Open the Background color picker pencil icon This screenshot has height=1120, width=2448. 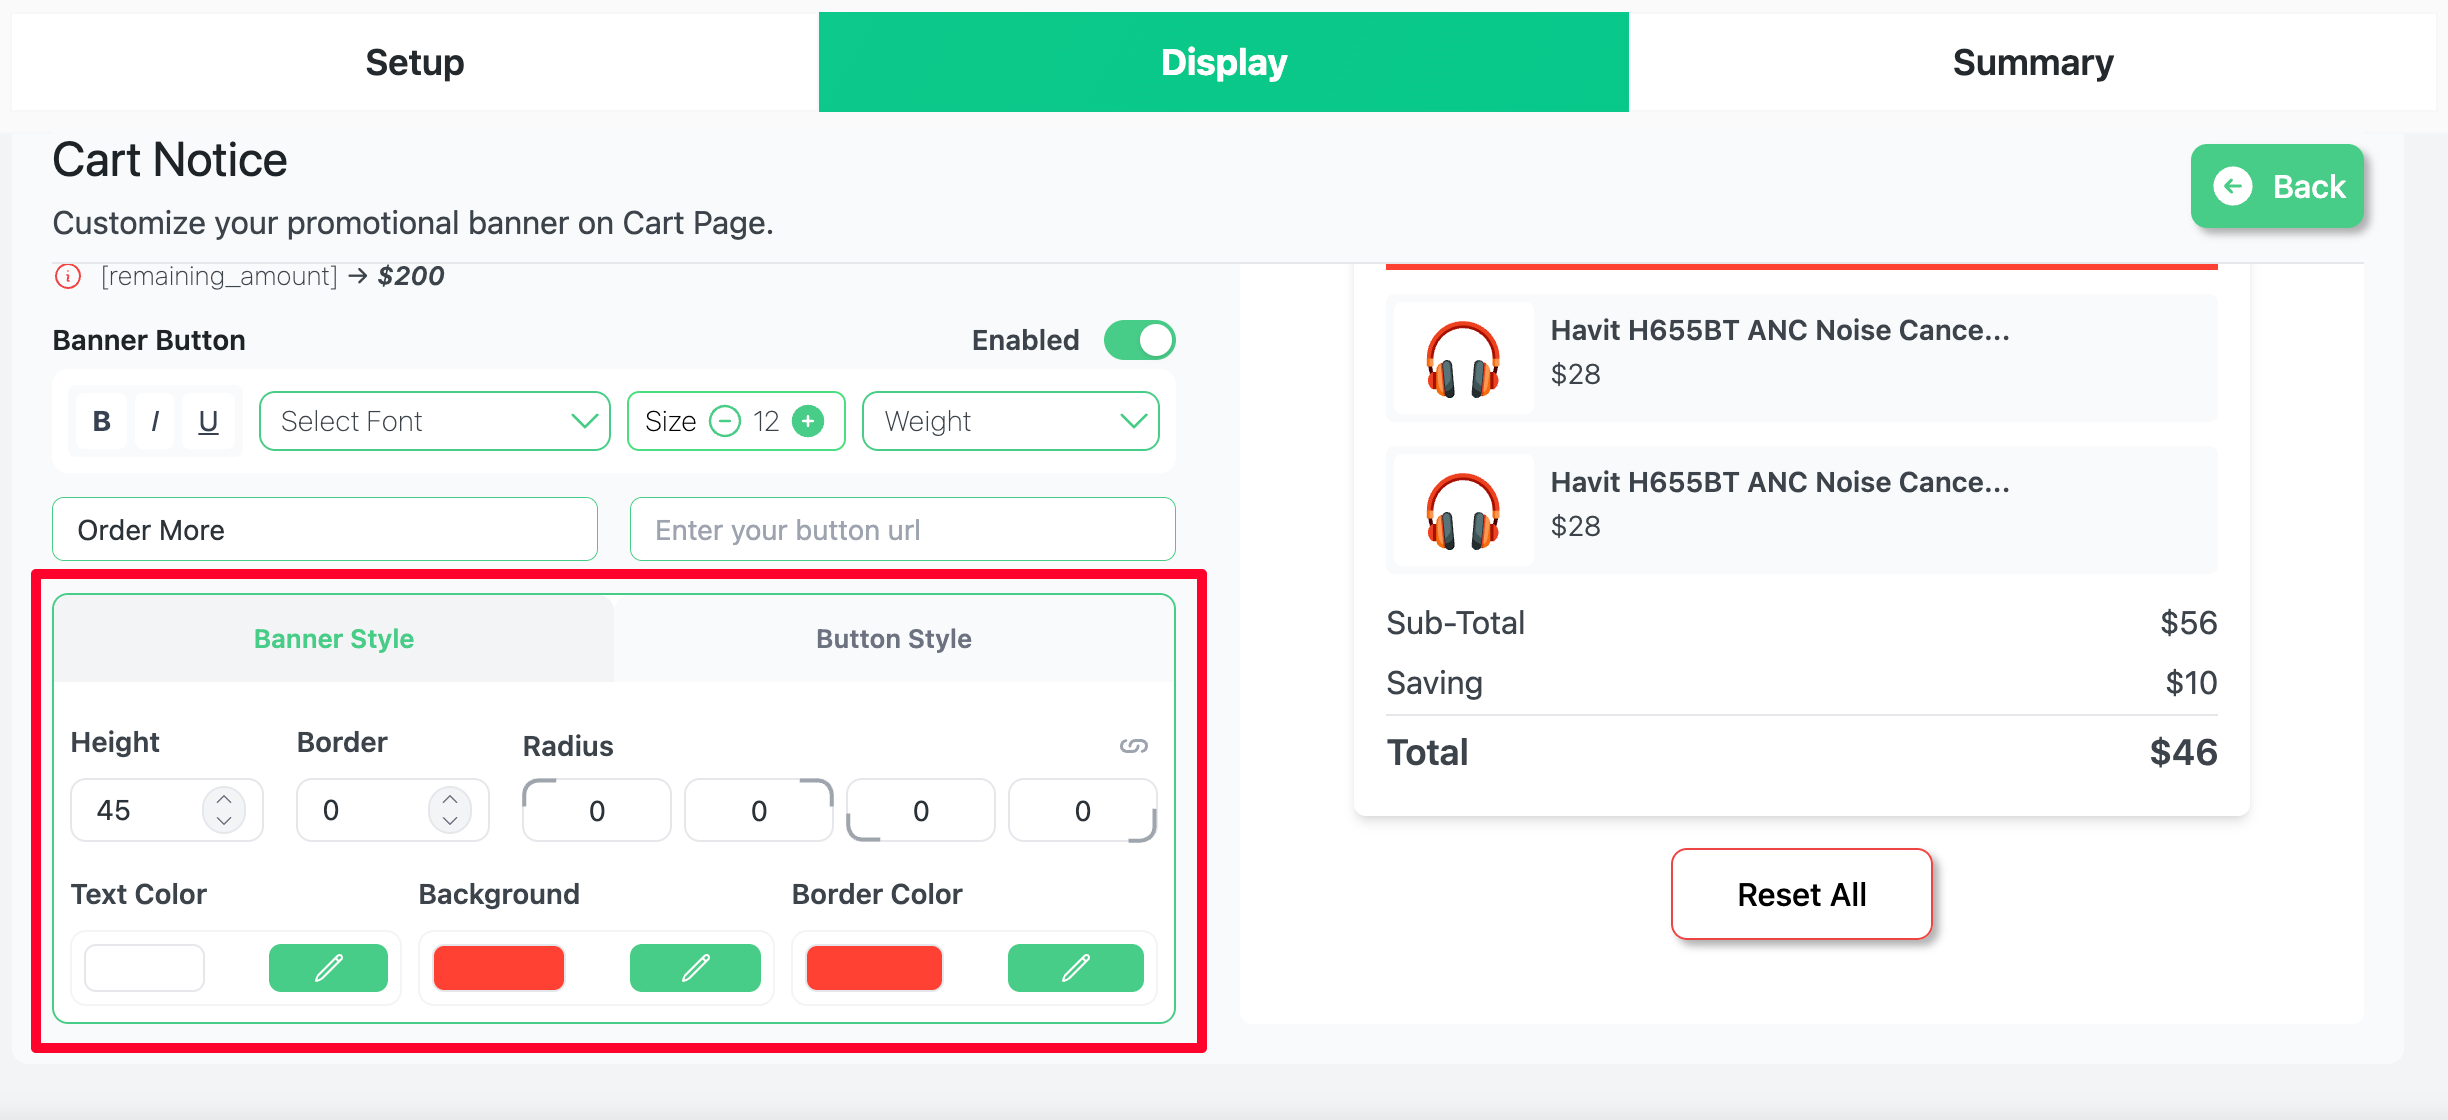[696, 967]
